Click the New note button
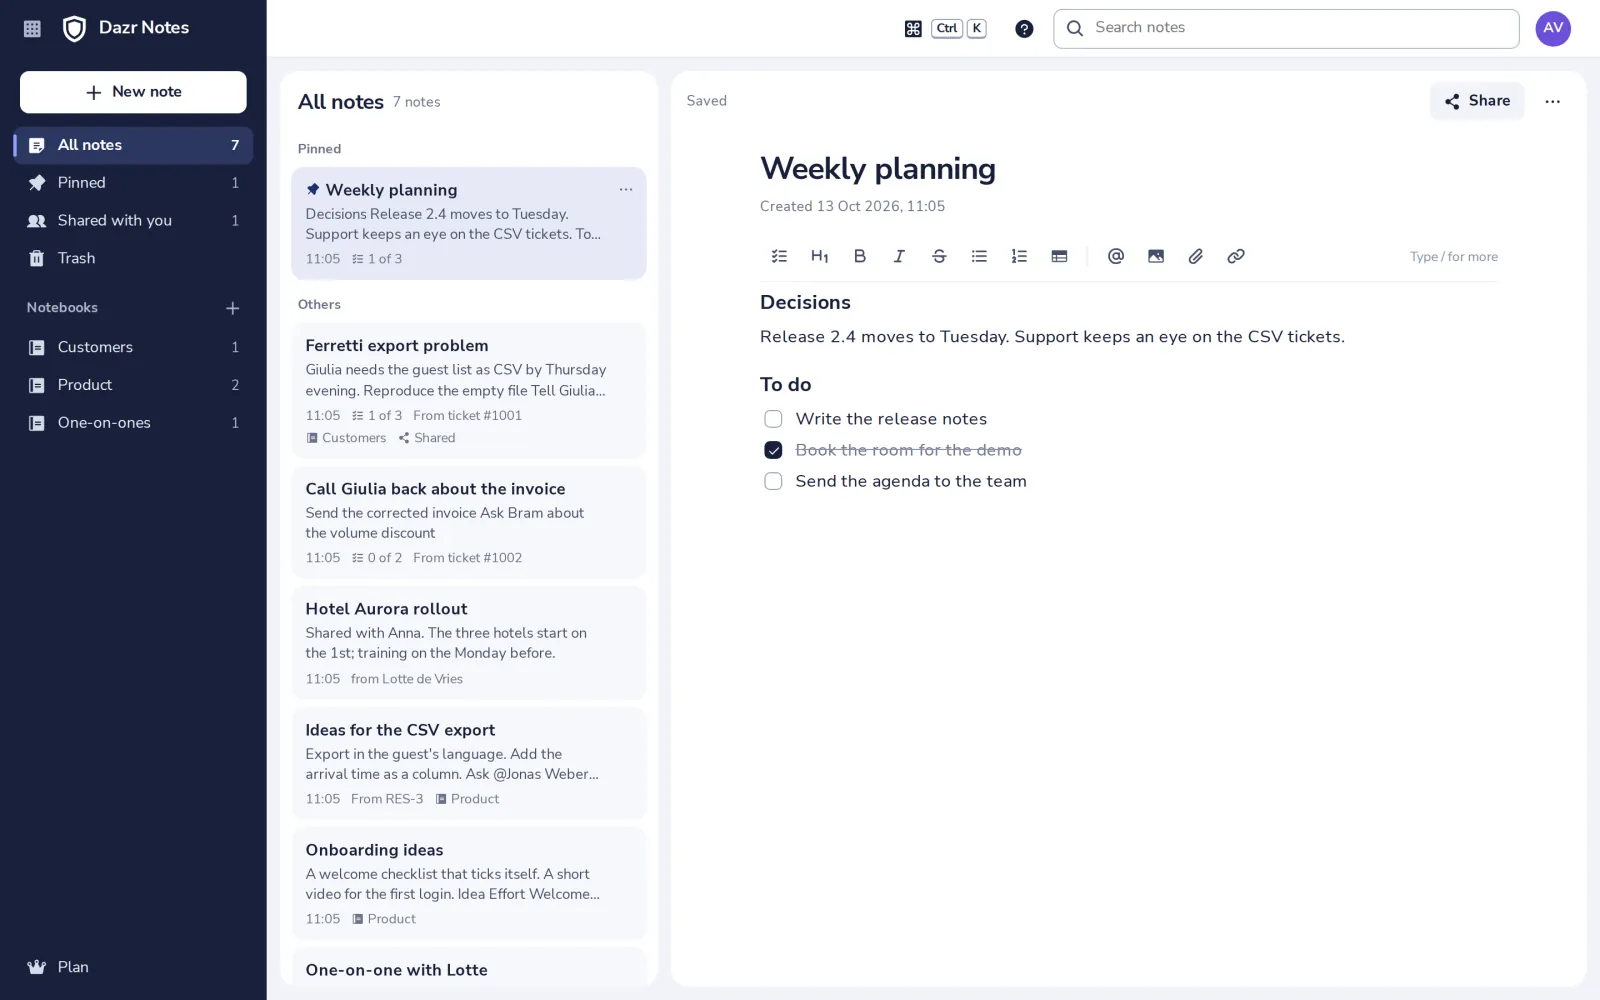Screen dimensions: 1600x1000 133,92
